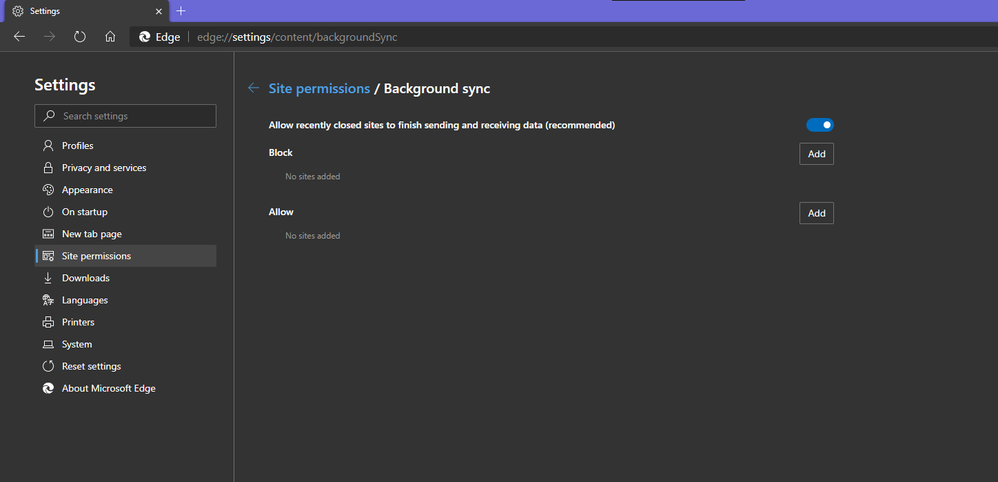998x482 pixels.
Task: Open Downloads settings
Action: [125, 278]
